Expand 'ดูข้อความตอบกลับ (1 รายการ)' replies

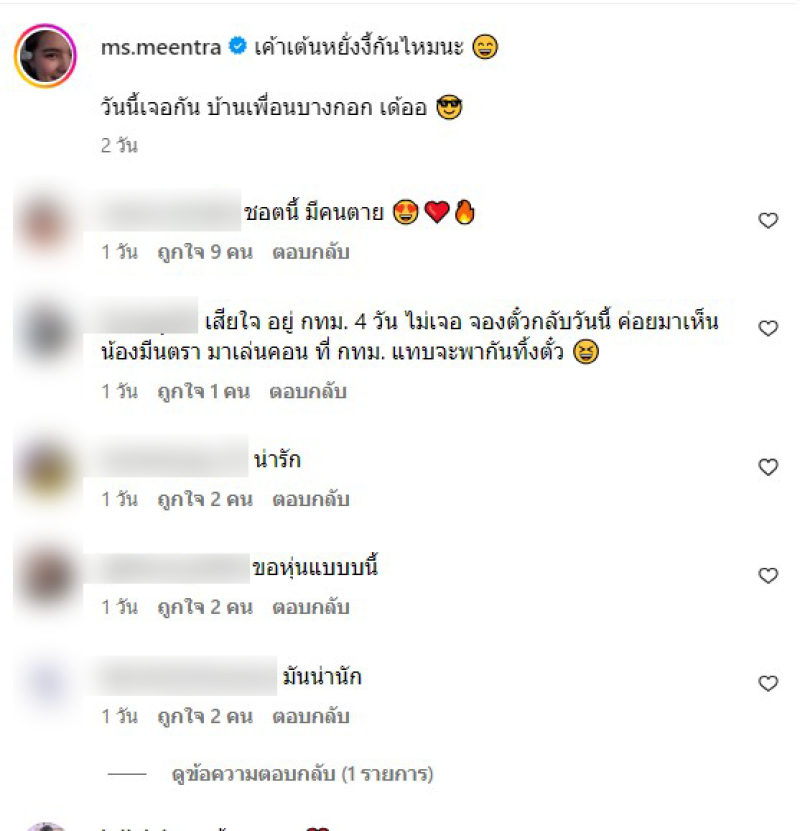click(302, 774)
